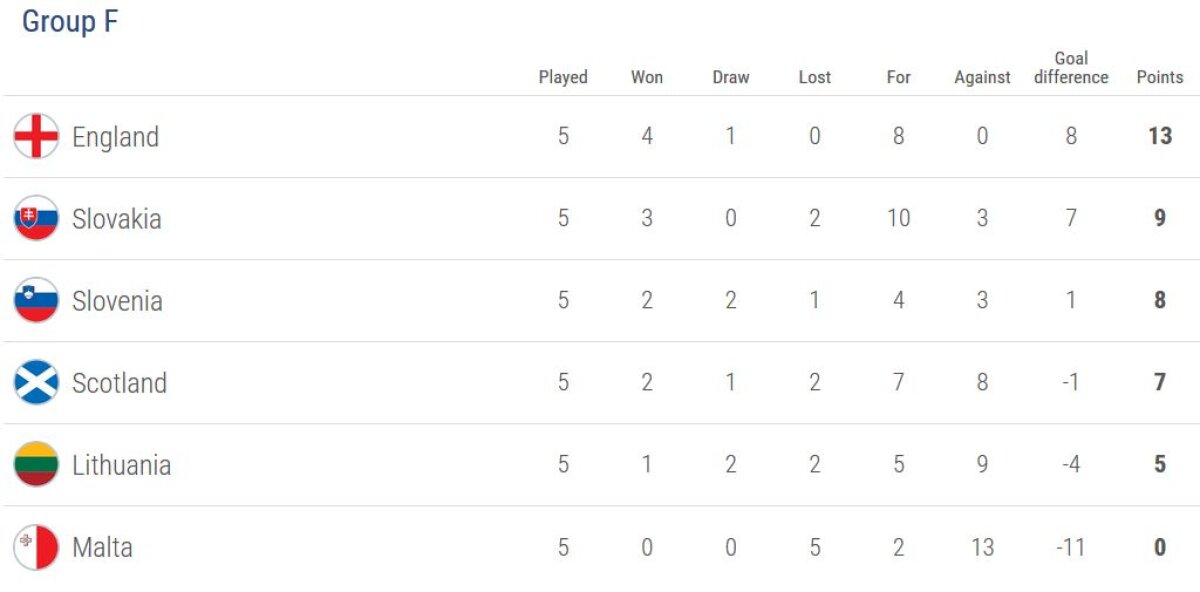
Task: Click the Draw column header
Action: [731, 77]
